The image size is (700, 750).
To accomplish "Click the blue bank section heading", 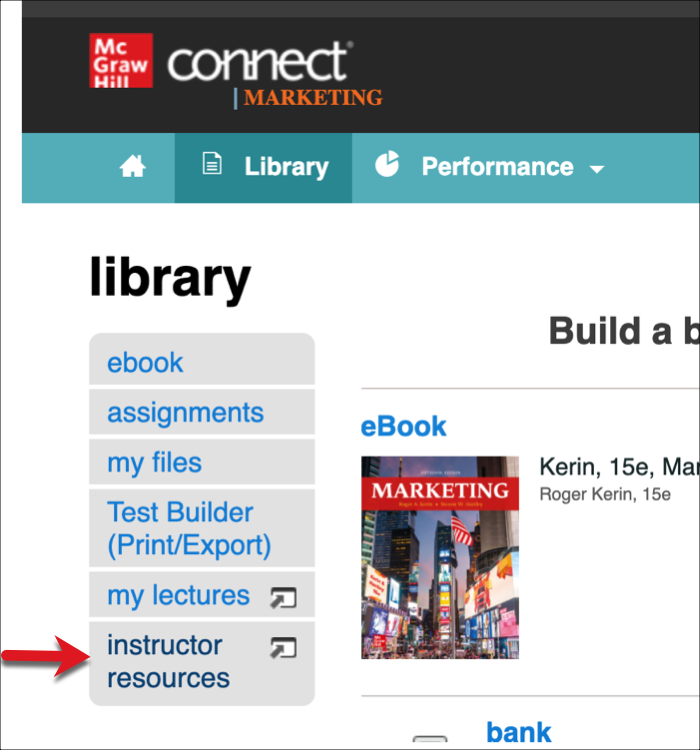I will pos(519,732).
